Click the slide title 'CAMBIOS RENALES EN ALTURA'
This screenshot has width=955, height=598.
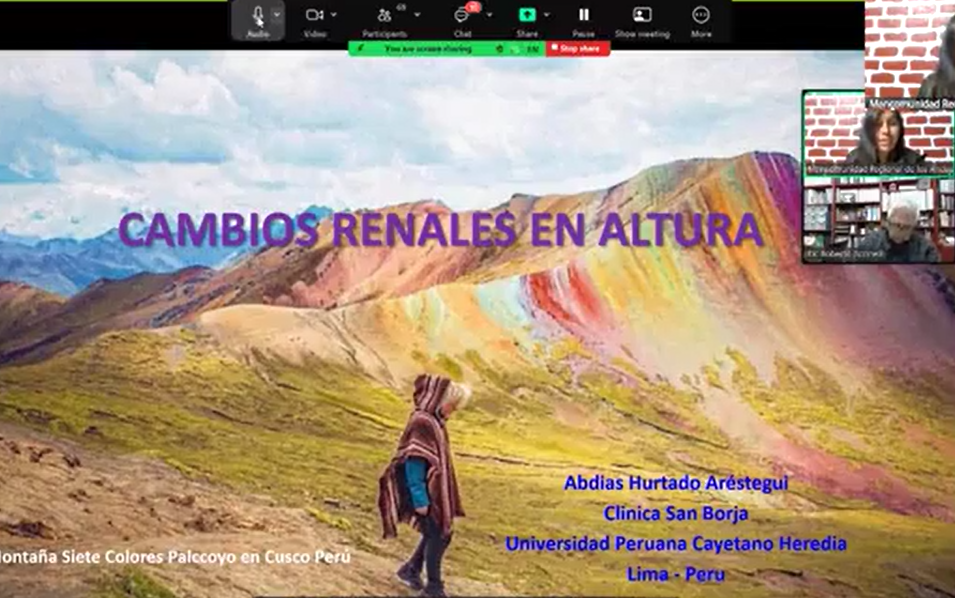tap(440, 230)
